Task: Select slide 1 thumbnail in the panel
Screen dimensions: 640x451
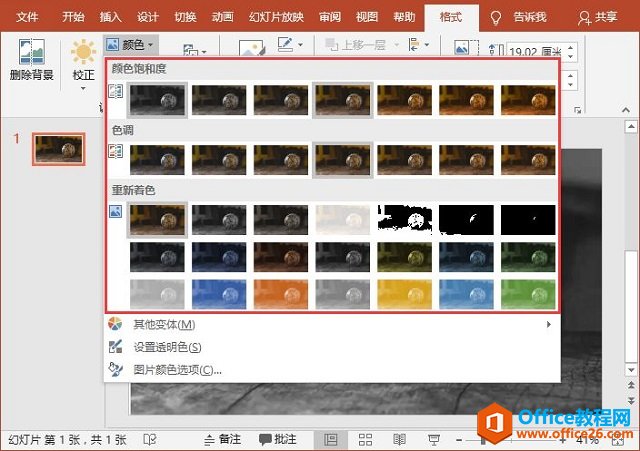Action: [x=59, y=148]
